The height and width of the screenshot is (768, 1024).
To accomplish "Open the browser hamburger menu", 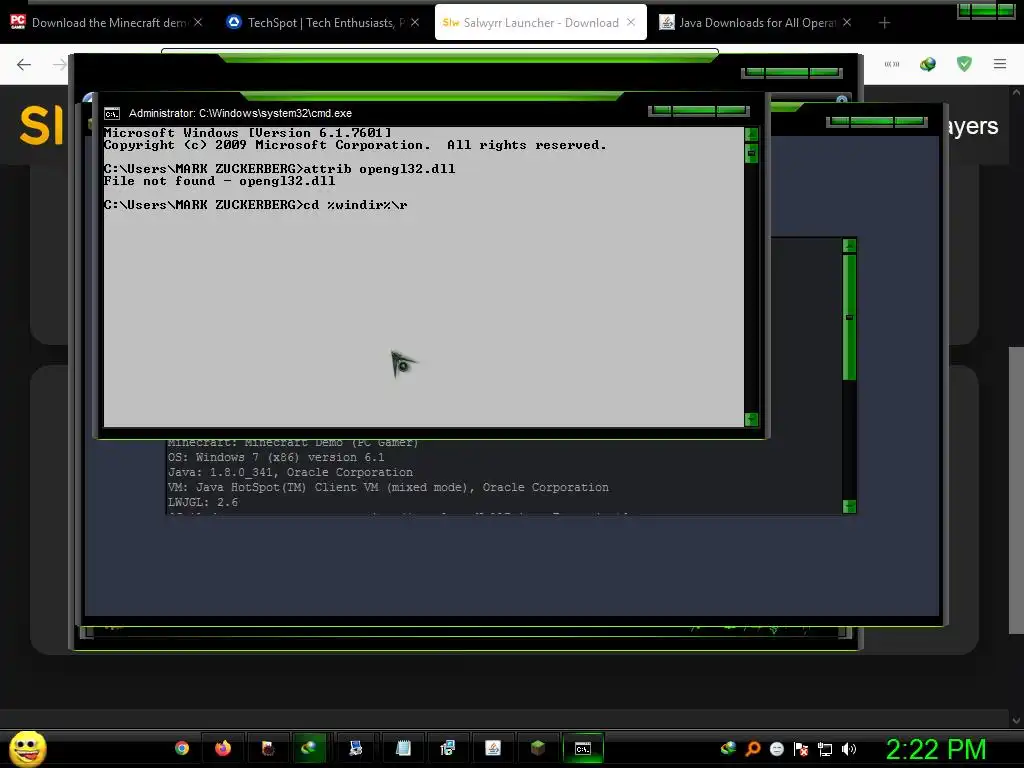I will [x=1000, y=63].
